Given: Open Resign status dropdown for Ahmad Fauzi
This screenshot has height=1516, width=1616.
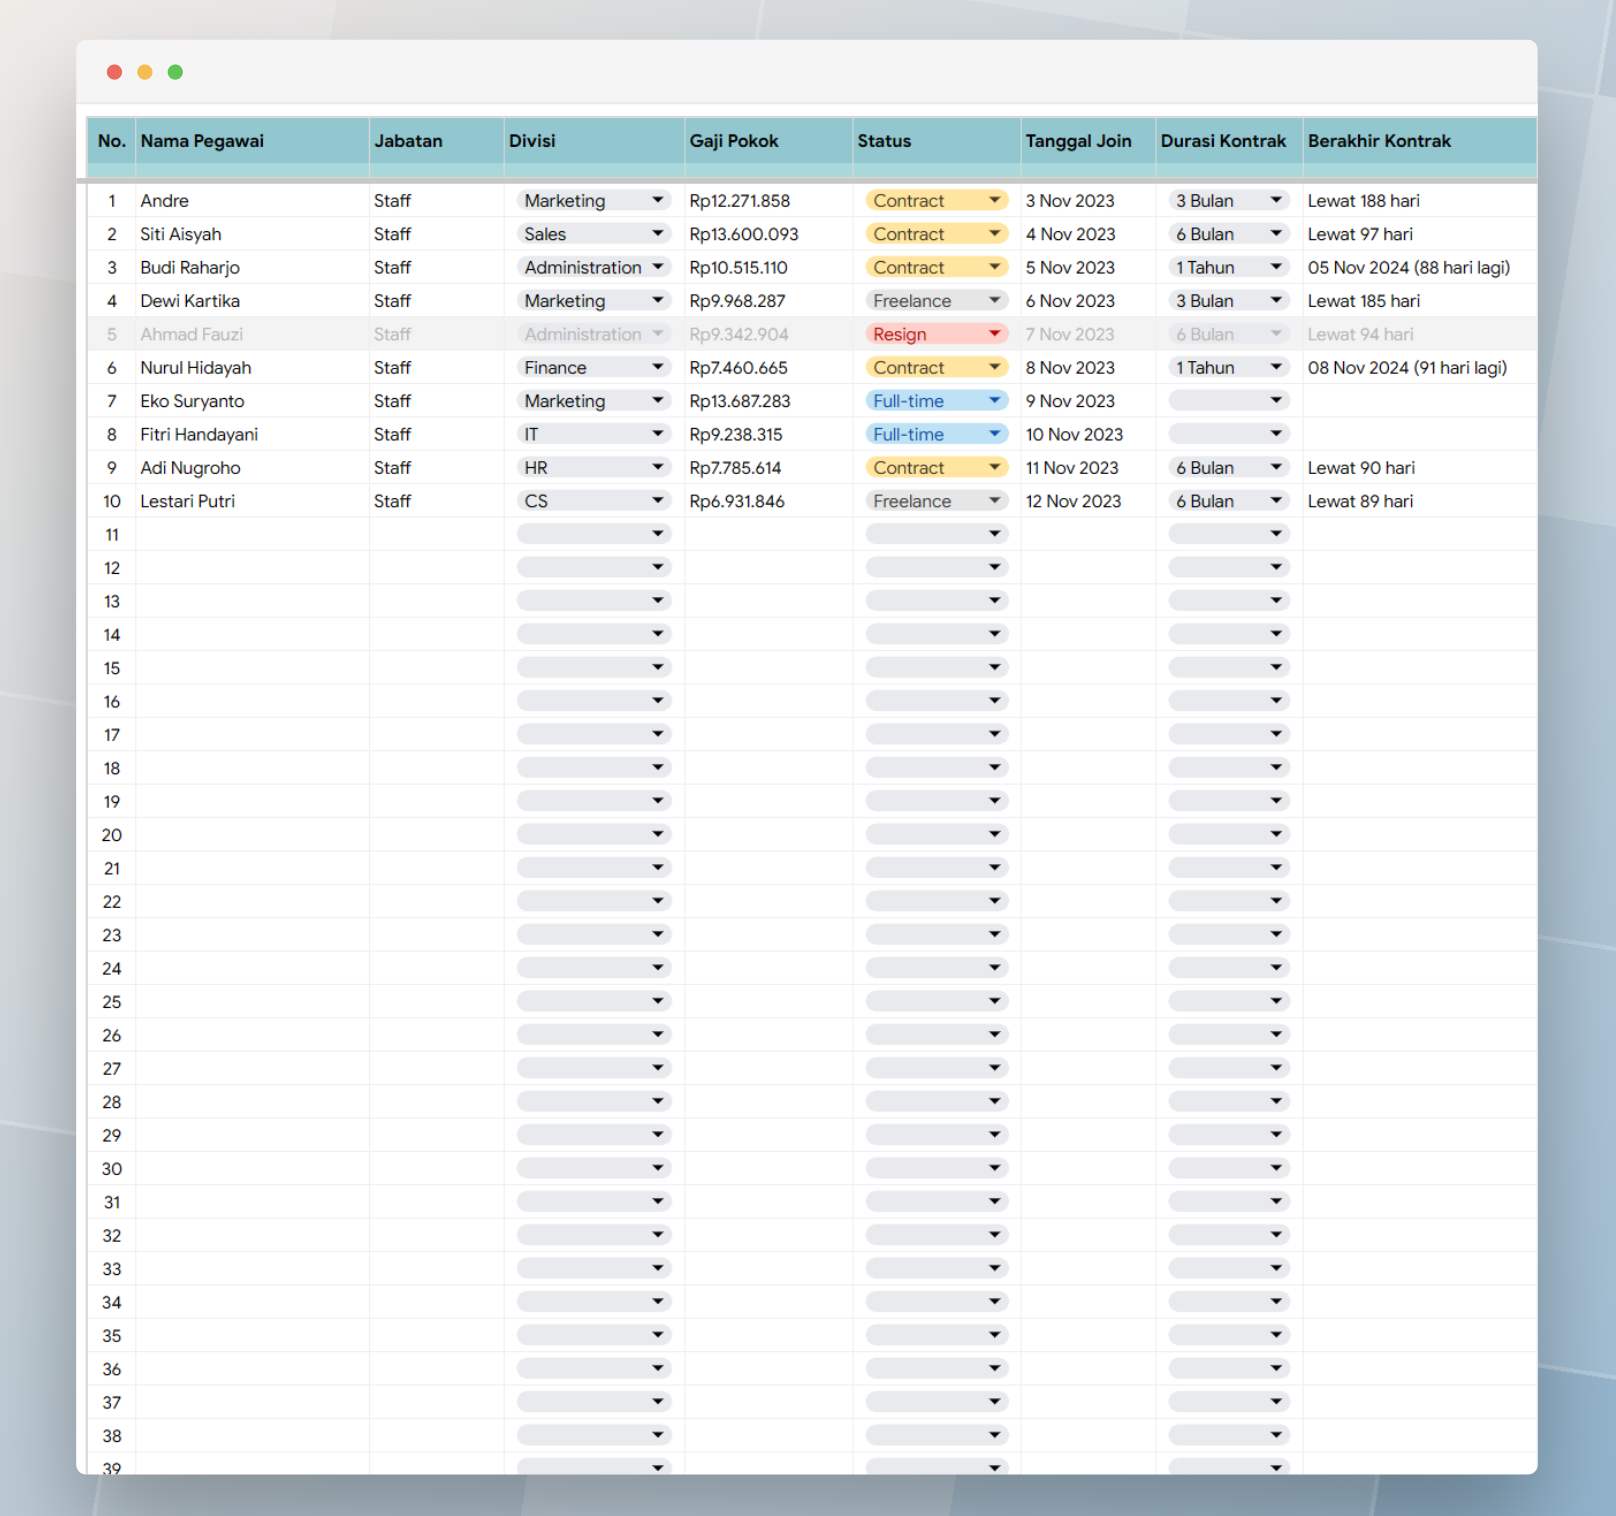Looking at the screenshot, I should (936, 334).
